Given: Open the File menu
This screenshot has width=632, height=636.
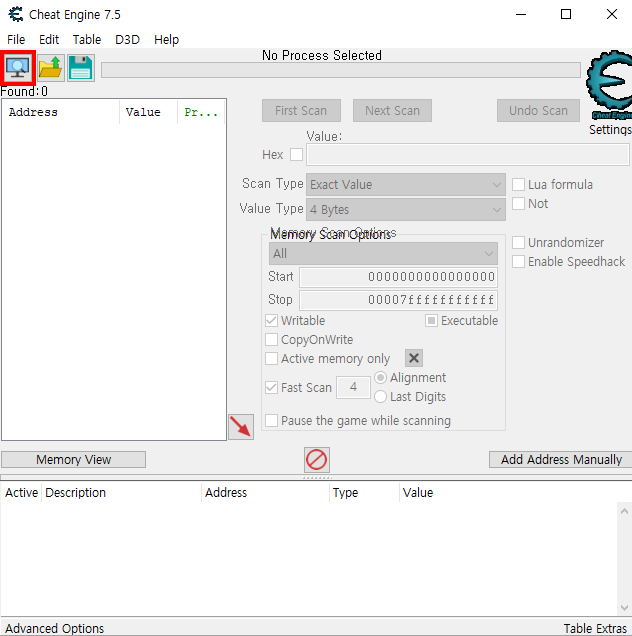Looking at the screenshot, I should [16, 40].
